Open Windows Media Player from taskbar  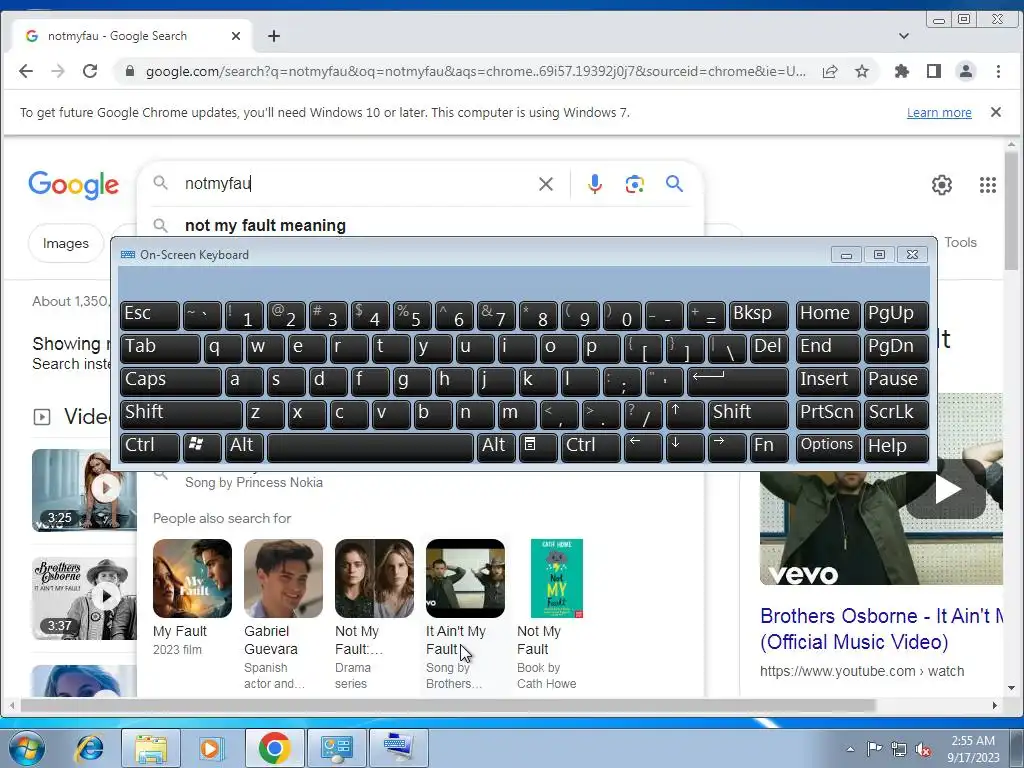point(210,748)
